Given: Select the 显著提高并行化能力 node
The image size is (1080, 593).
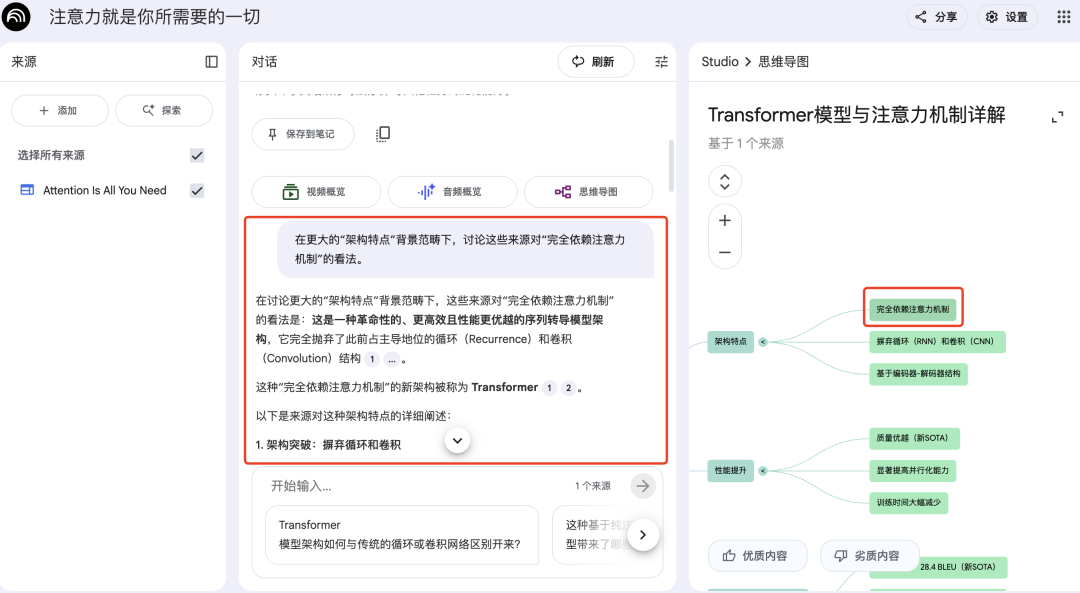Looking at the screenshot, I should [x=913, y=470].
